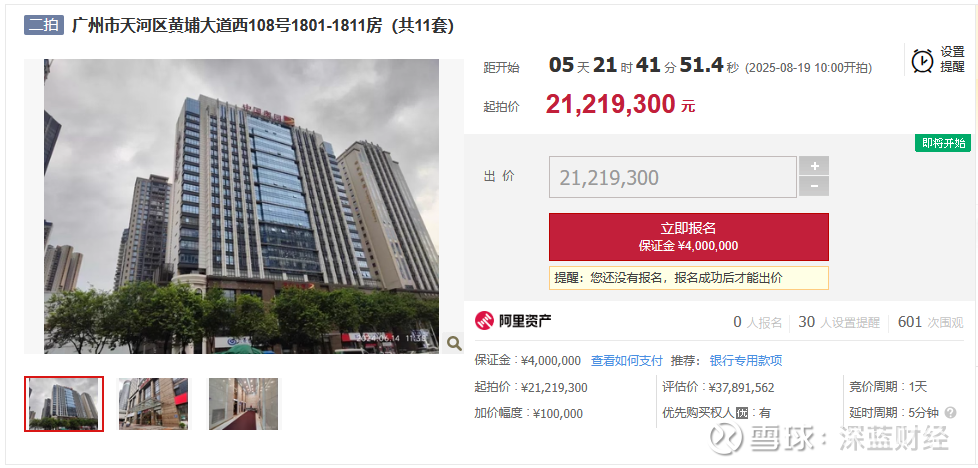The width and height of the screenshot is (978, 468).
Task: Click the 设置提醒 reminder text
Action: (x=952, y=60)
